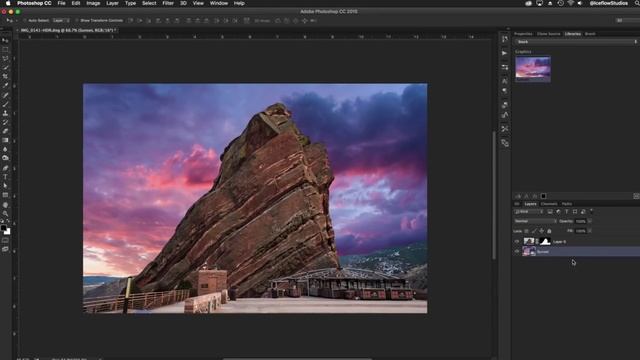Switch to the Properties tab
This screenshot has width=640, height=360.
(523, 34)
